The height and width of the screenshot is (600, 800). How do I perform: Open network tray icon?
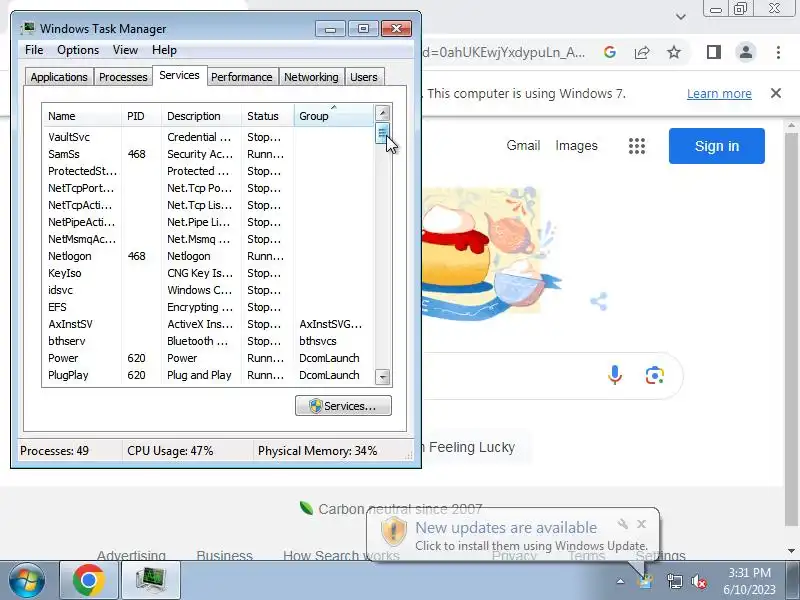coord(674,581)
